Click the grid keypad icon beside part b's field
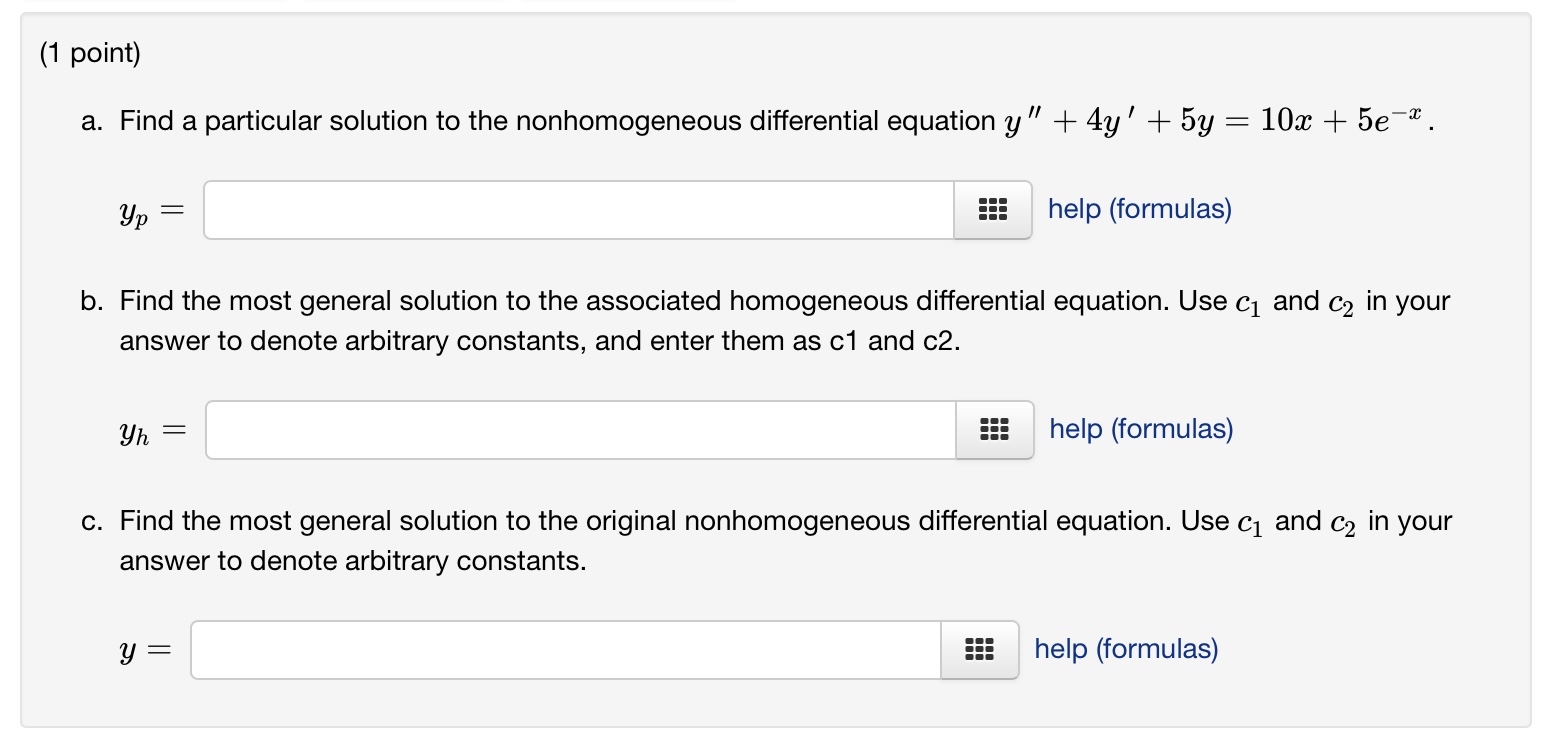The height and width of the screenshot is (742, 1545). [x=995, y=430]
